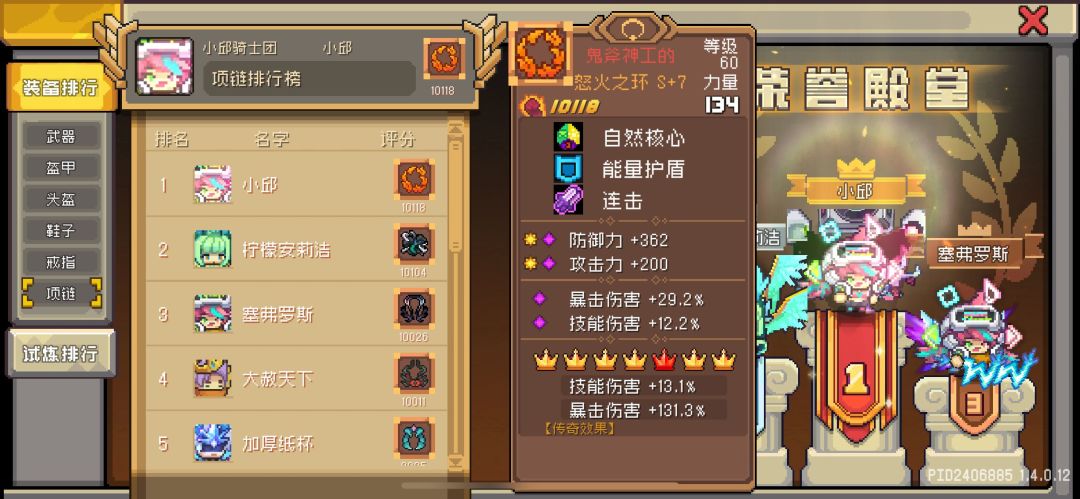Close the hall of fame window
This screenshot has height=499, width=1080.
pos(1032,20)
